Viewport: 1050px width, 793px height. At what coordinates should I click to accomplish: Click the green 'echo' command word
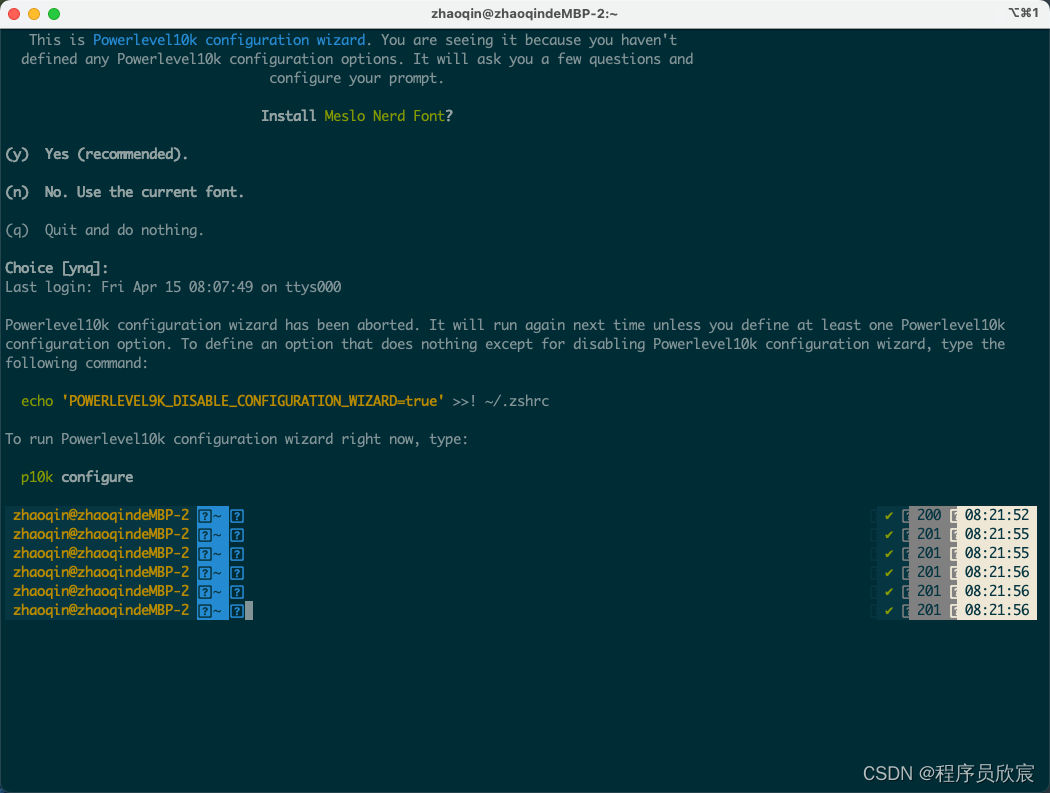[x=37, y=401]
